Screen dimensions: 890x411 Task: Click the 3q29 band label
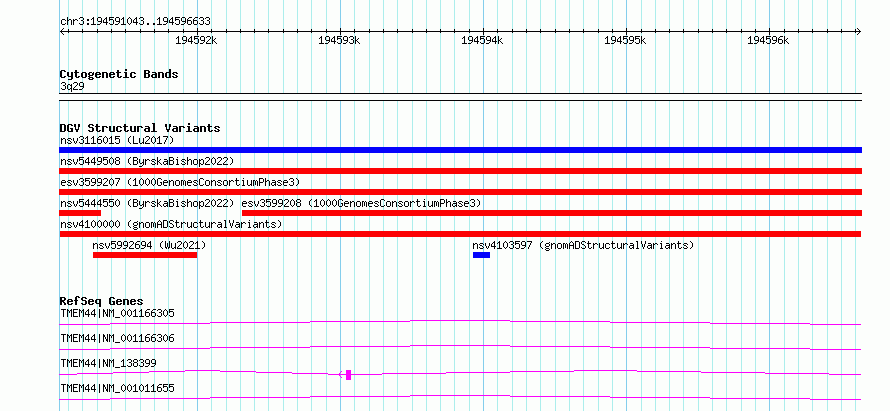[72, 87]
